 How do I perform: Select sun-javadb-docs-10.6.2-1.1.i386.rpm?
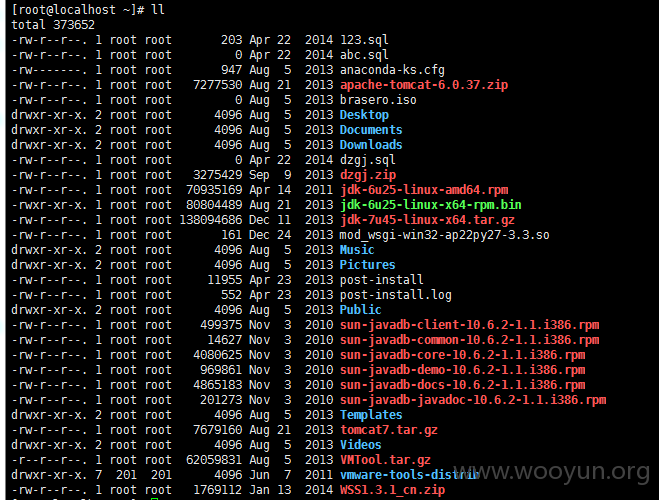[x=462, y=385]
